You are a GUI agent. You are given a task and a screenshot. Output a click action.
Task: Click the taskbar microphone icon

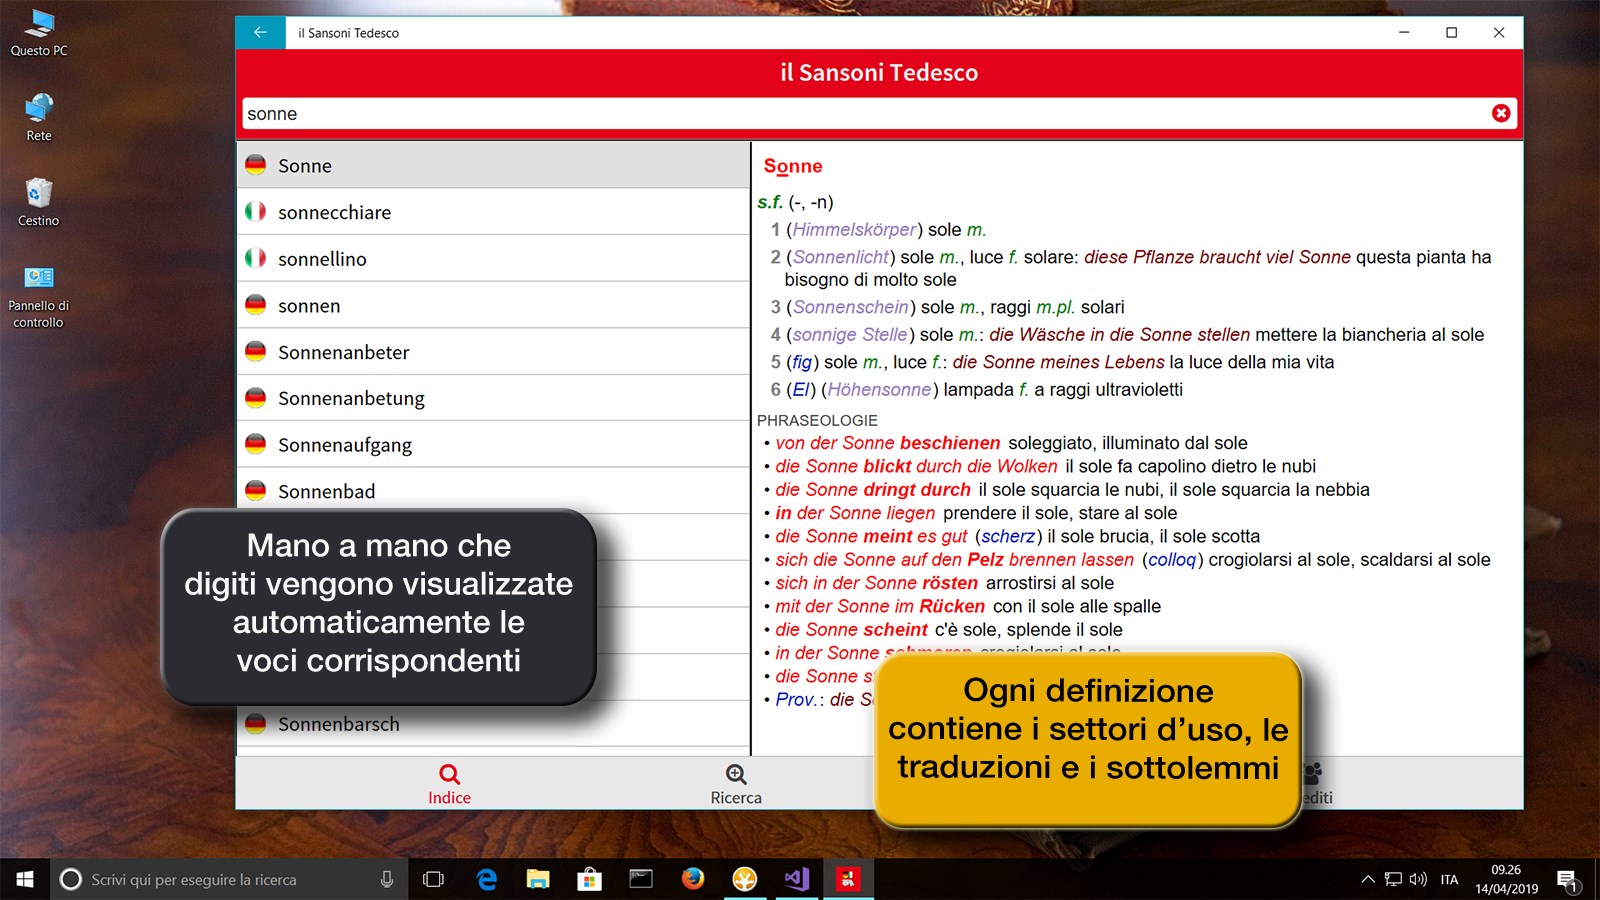pyautogui.click(x=387, y=879)
